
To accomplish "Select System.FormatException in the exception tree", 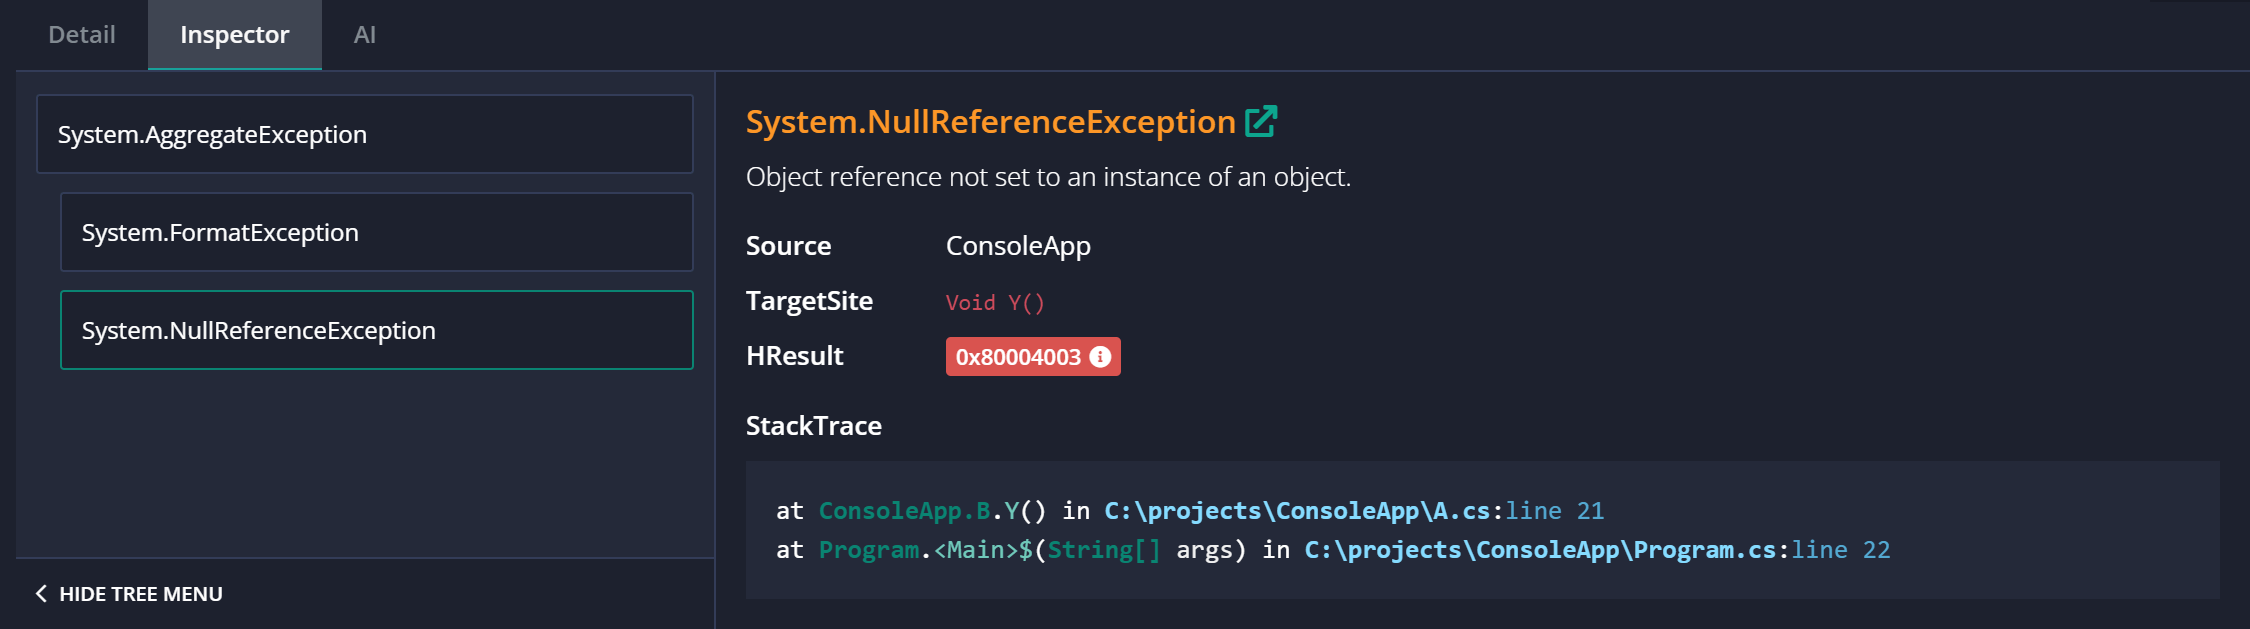I will coord(376,231).
